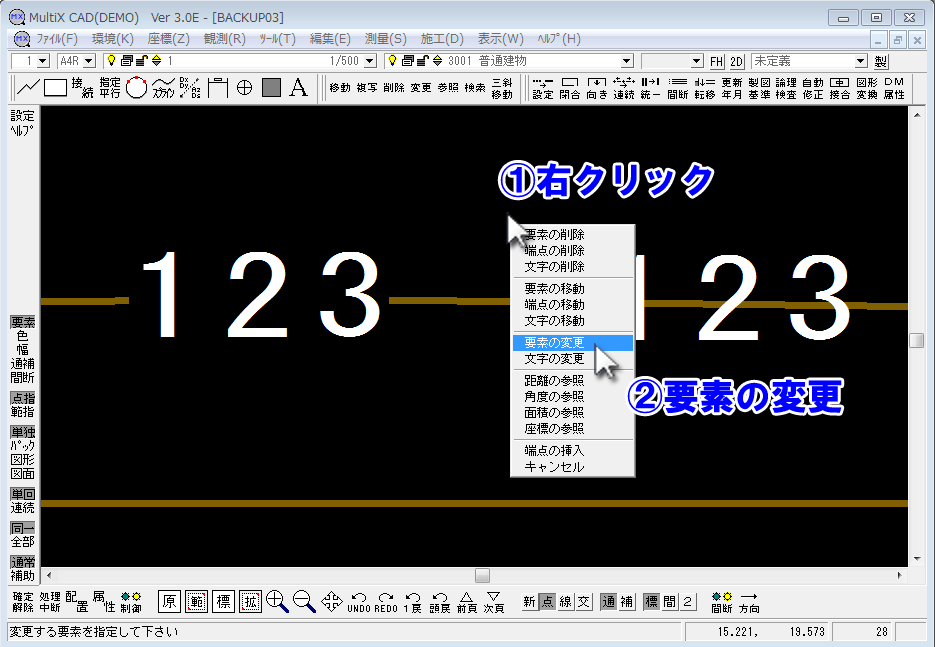Enable 連続 selection mode in left sidebar

pyautogui.click(x=21, y=507)
